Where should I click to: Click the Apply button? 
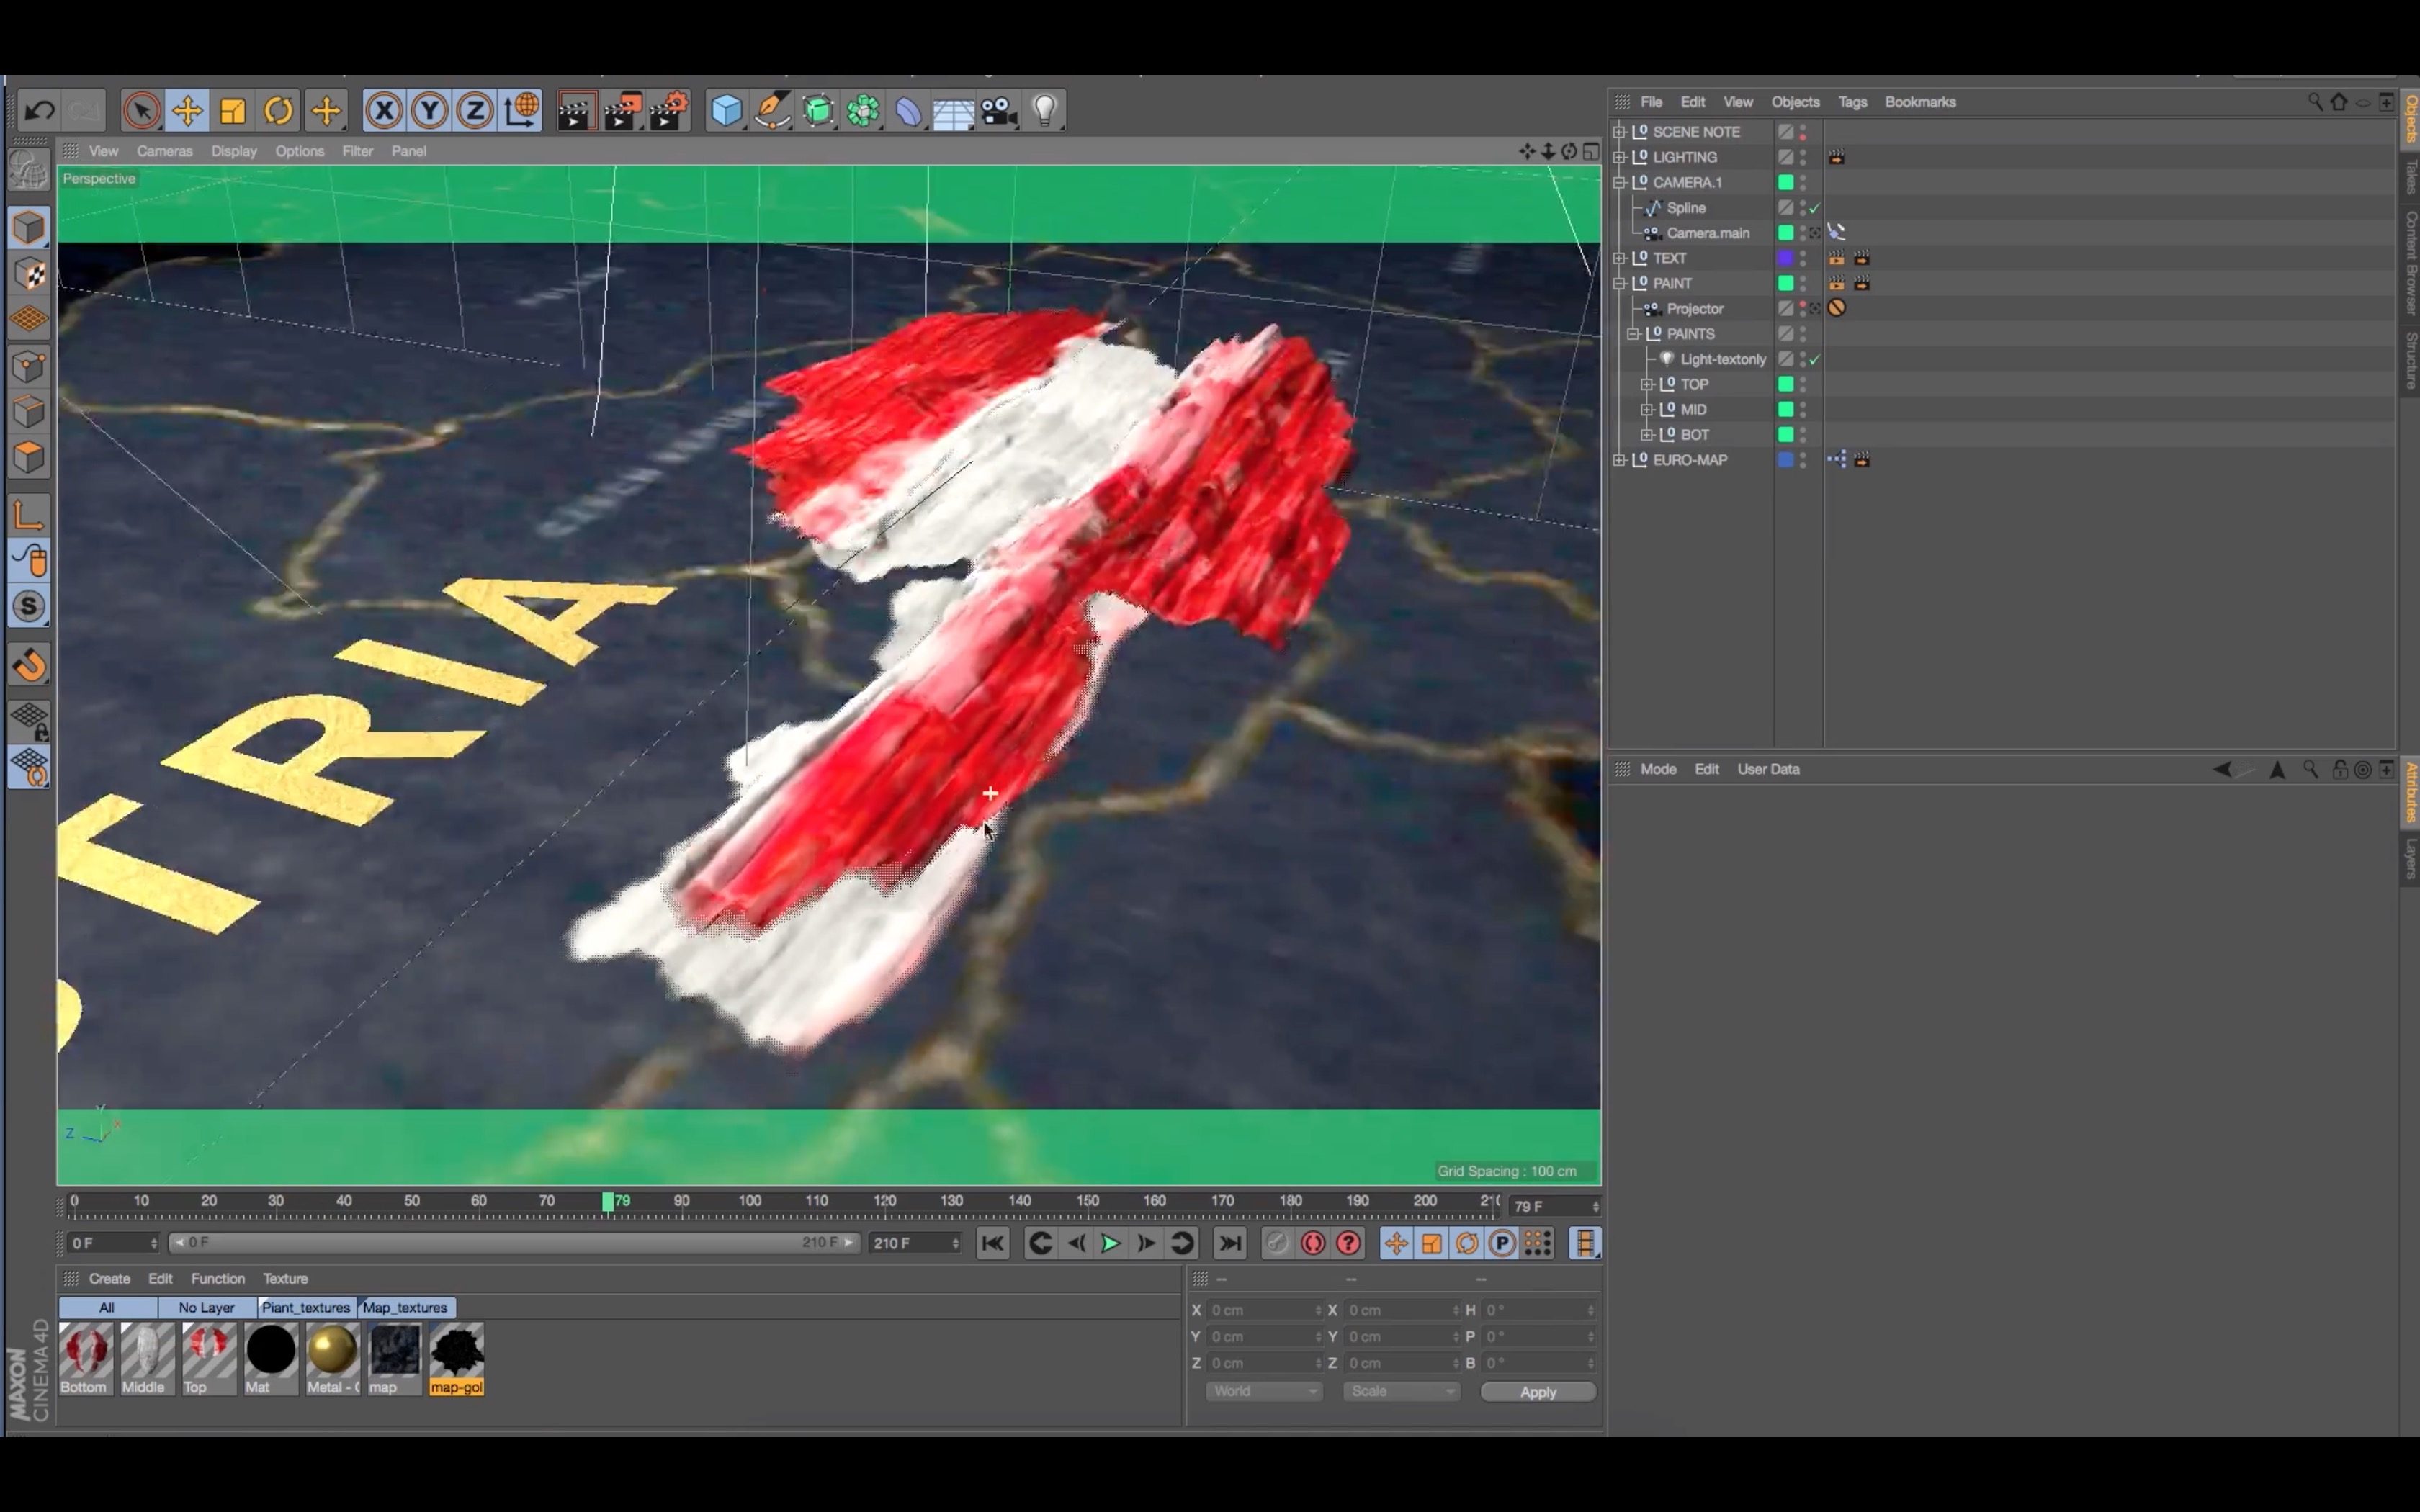pos(1538,1392)
